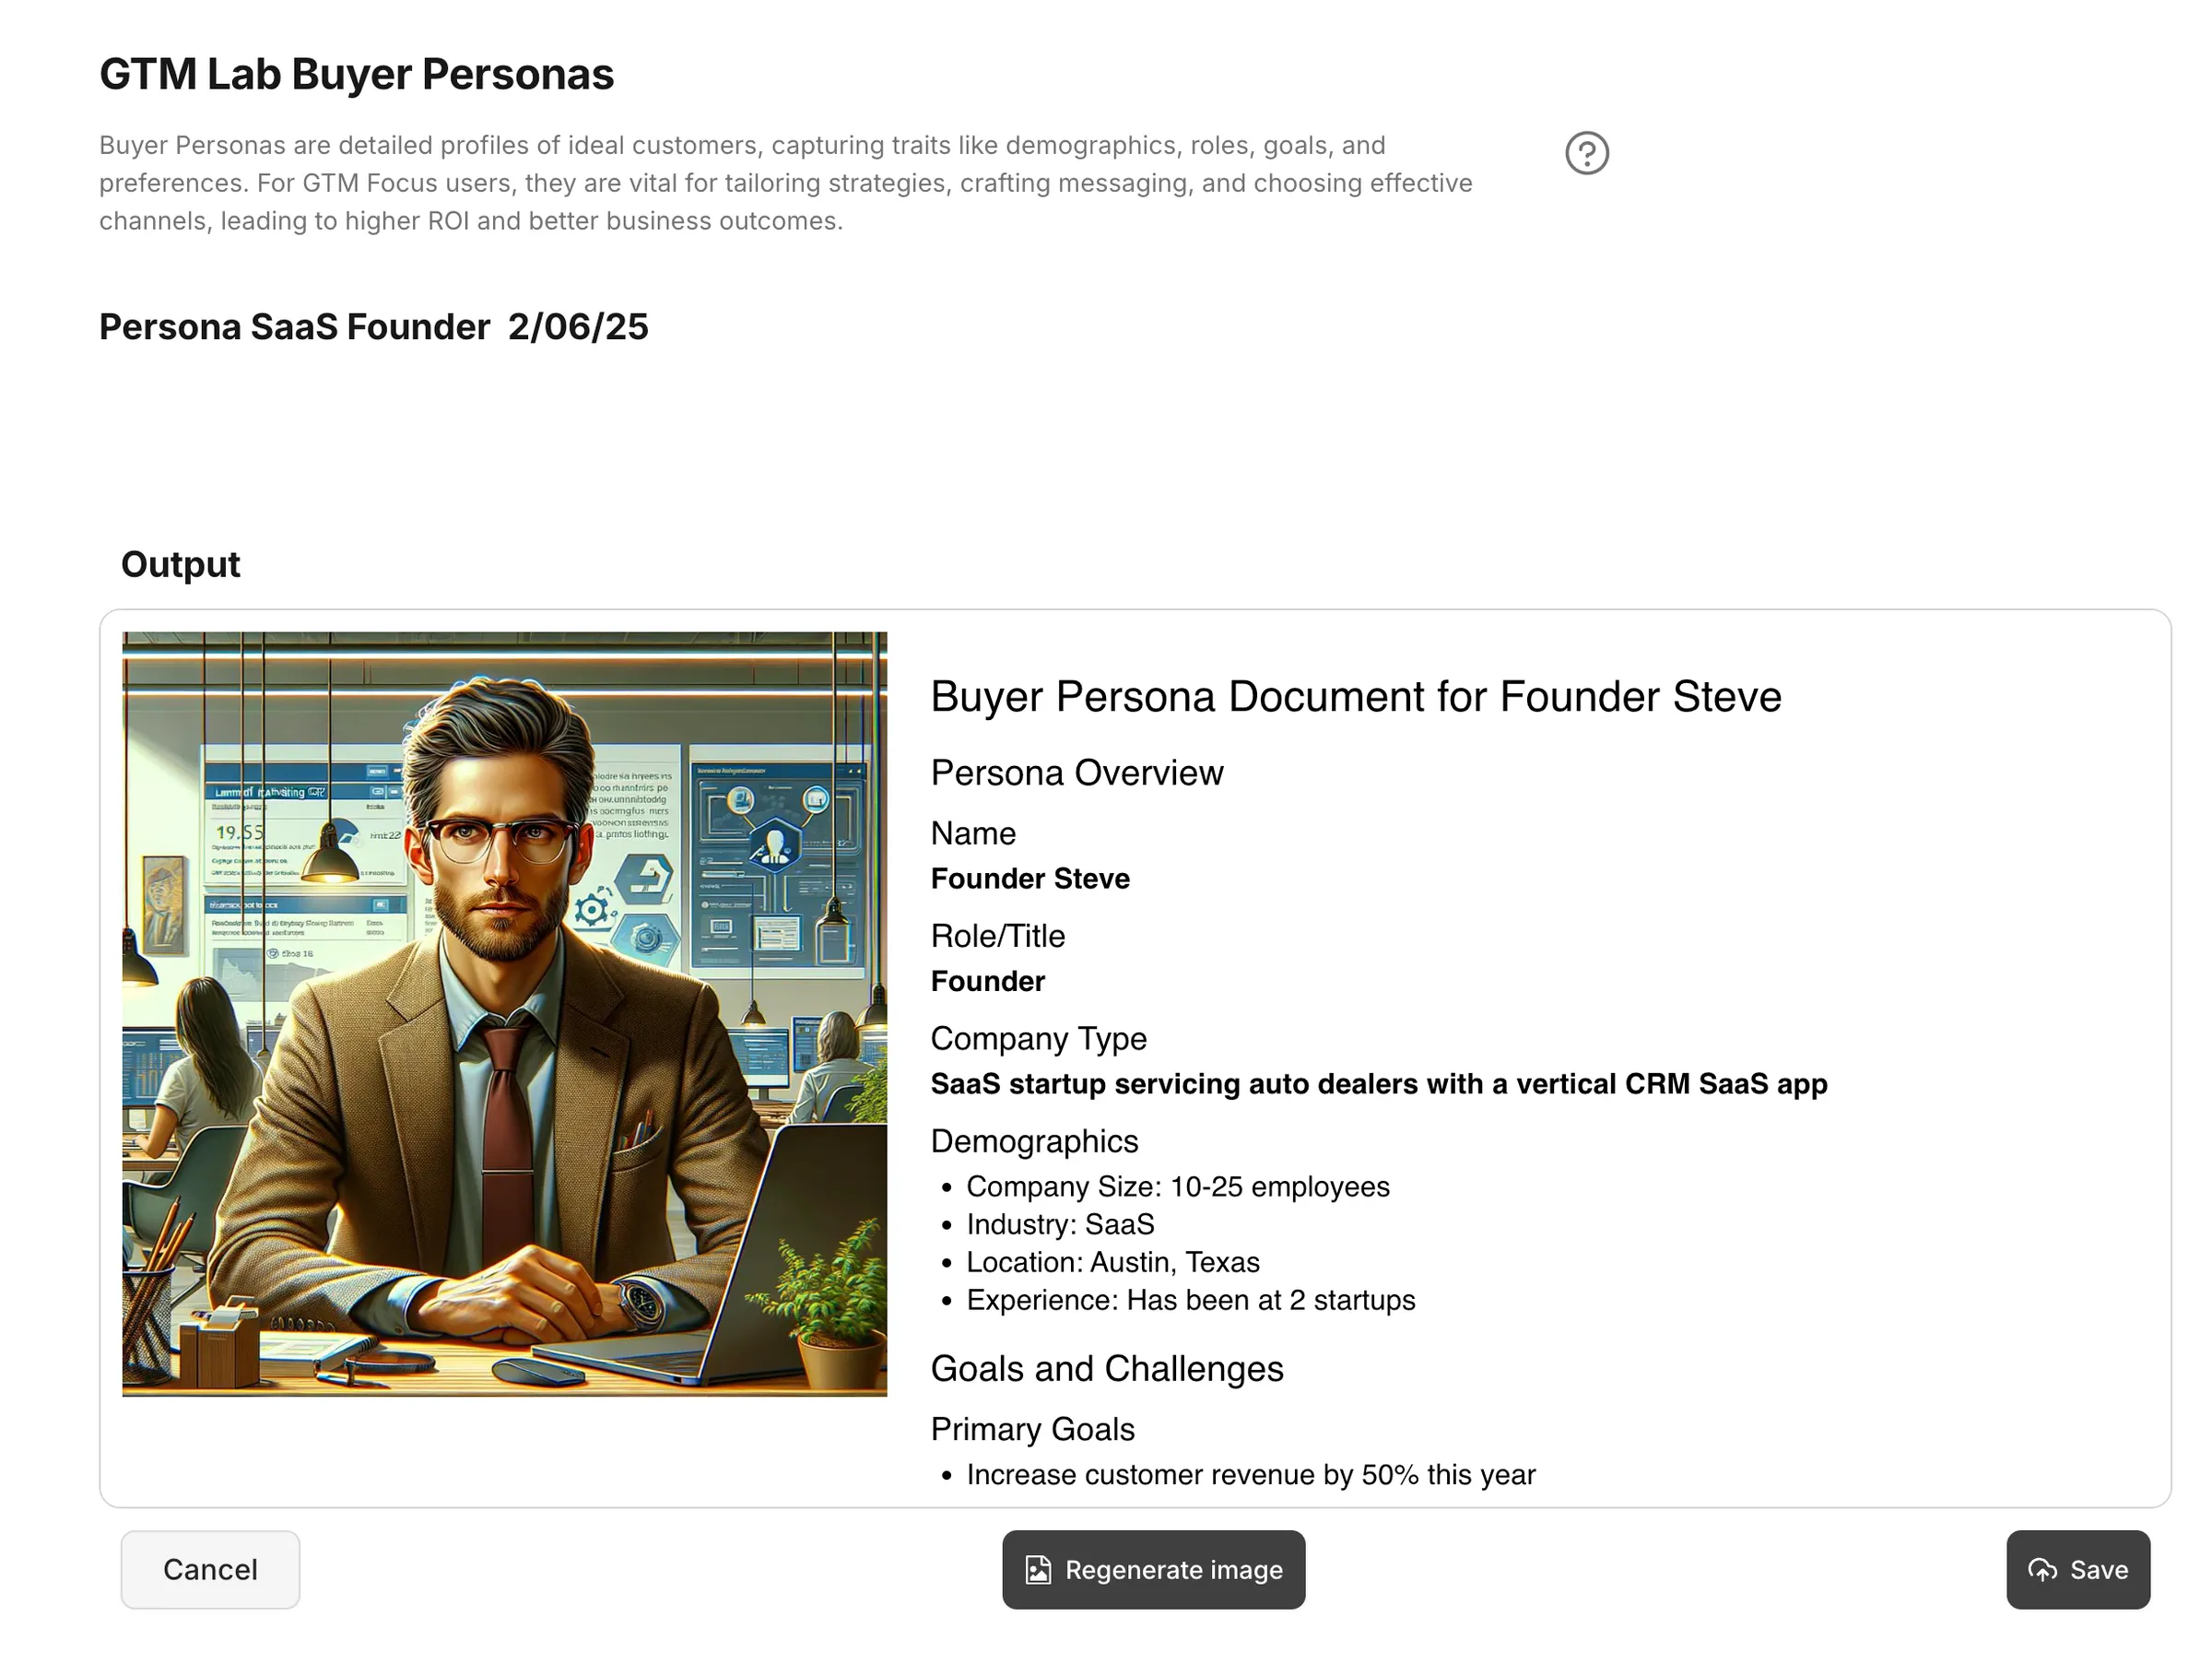Click the Company Size bullet item
Screen dimensions: 2212x1676
point(1177,1186)
